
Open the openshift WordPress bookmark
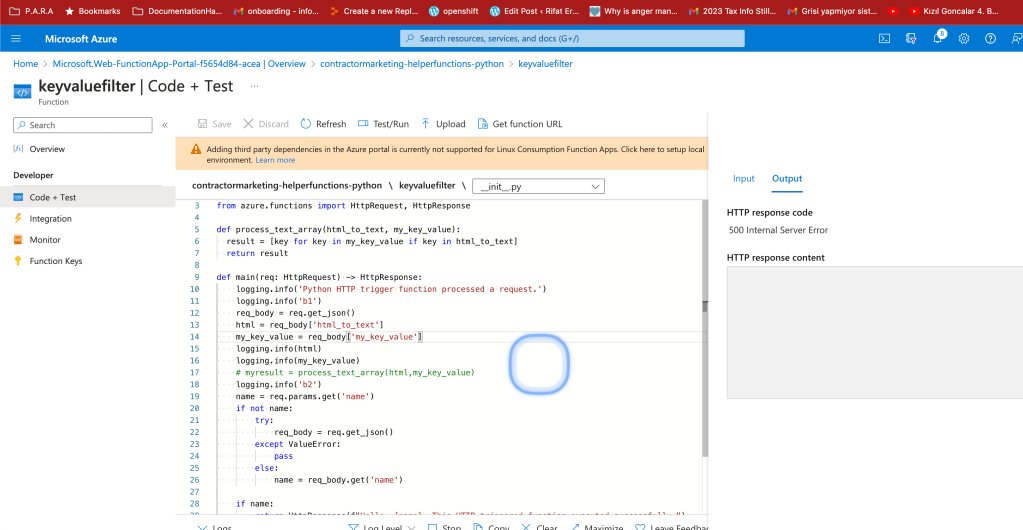pyautogui.click(x=454, y=11)
